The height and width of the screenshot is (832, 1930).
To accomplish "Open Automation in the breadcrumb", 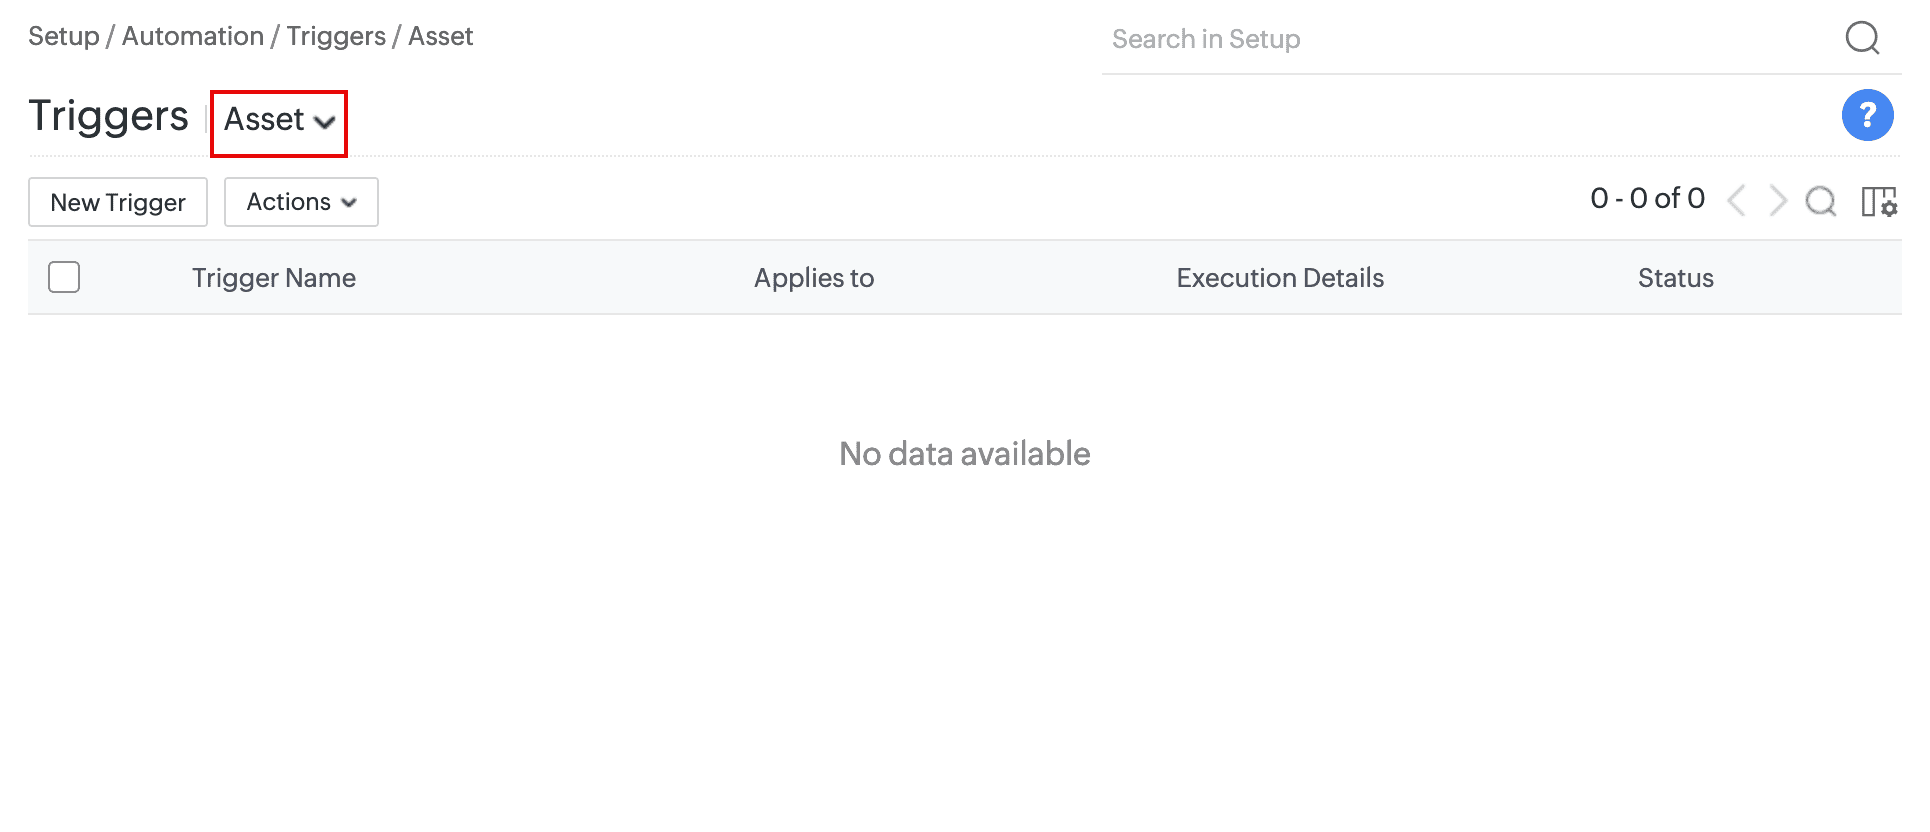I will (193, 36).
